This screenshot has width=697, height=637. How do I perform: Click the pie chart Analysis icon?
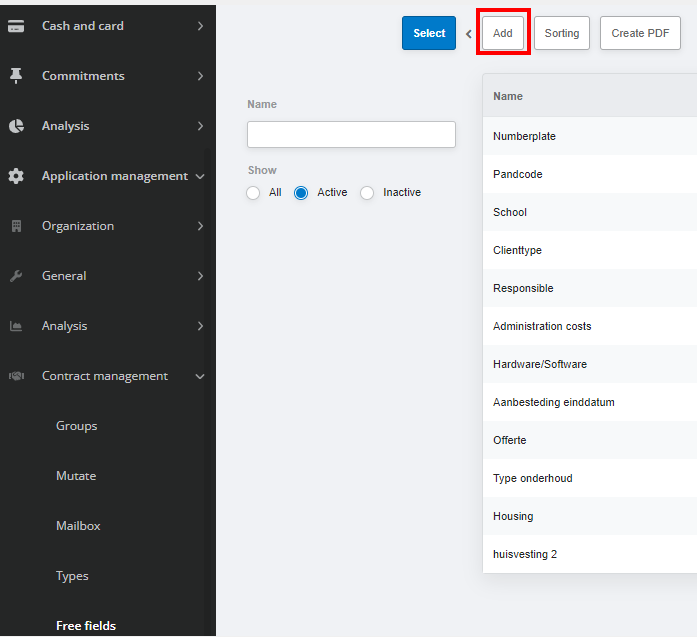[16, 126]
